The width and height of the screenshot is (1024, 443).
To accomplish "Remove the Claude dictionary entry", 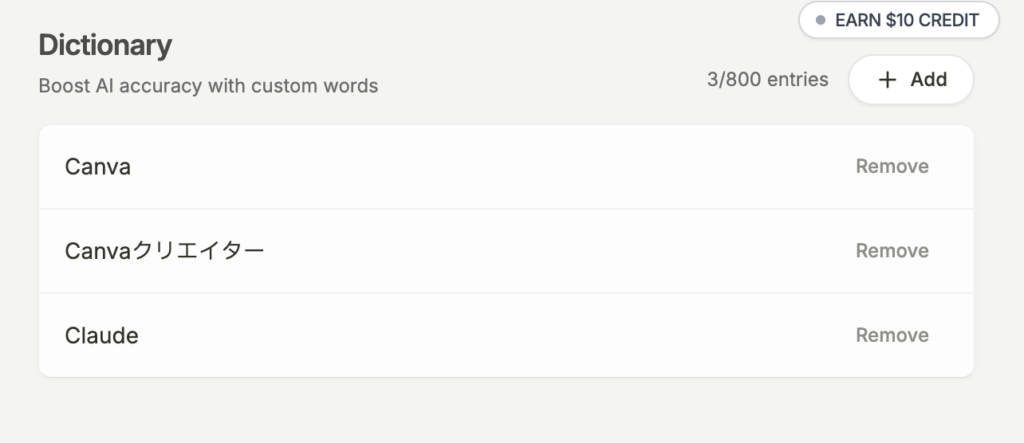I will (892, 335).
